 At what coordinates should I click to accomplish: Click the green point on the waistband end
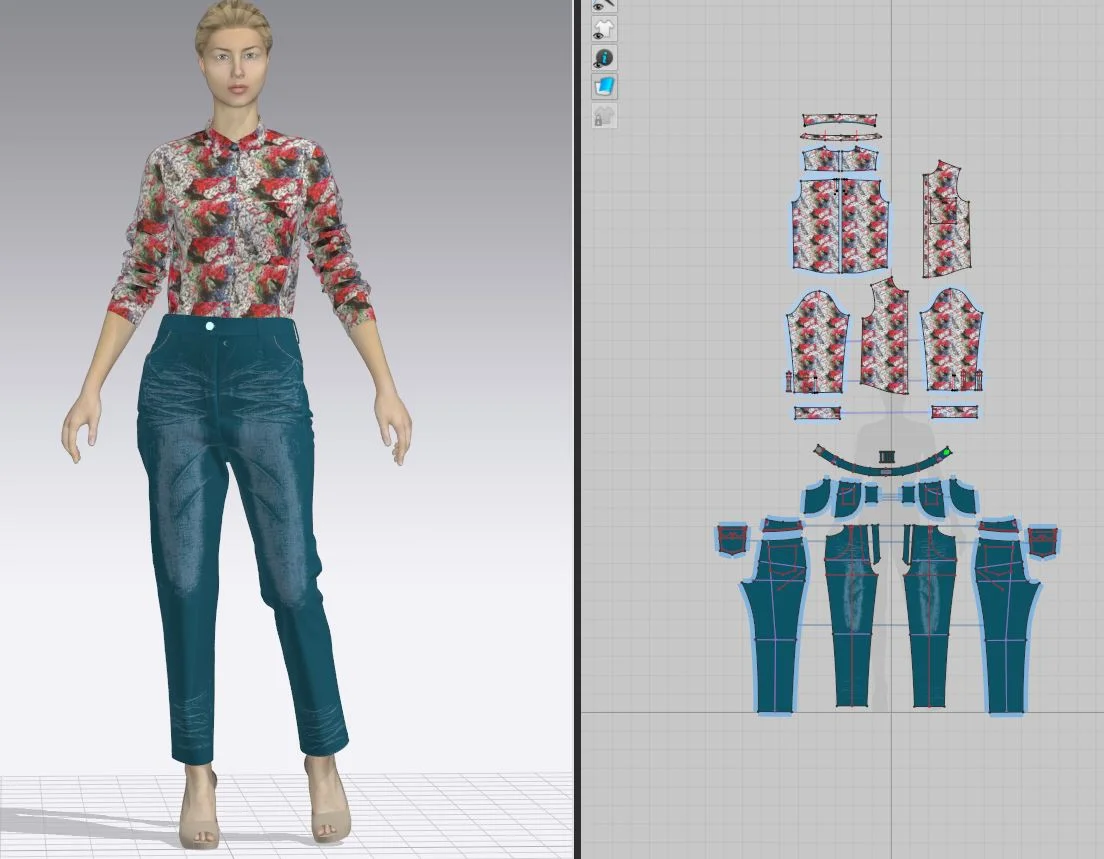click(946, 451)
